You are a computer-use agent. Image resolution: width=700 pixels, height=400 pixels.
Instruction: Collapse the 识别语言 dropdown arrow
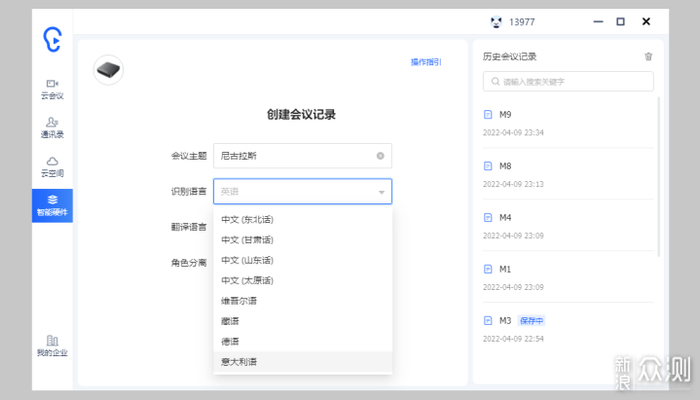click(x=381, y=192)
